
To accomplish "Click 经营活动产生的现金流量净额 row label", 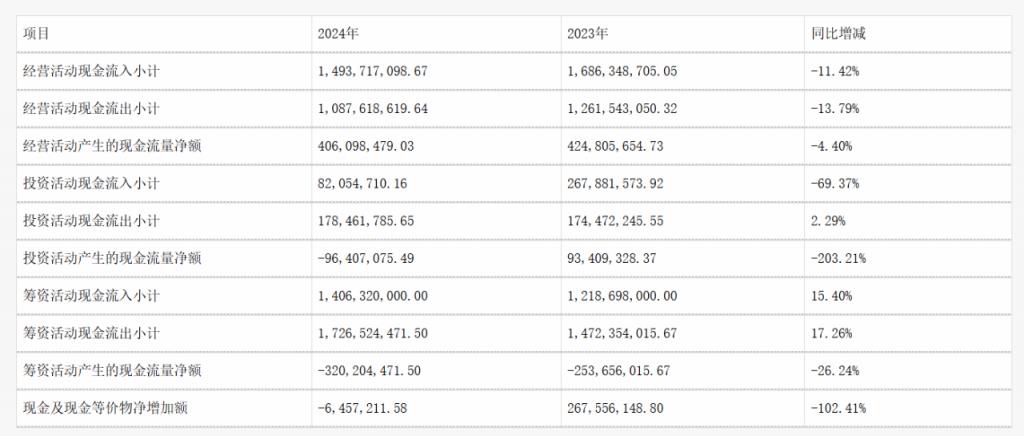I will coord(112,146).
